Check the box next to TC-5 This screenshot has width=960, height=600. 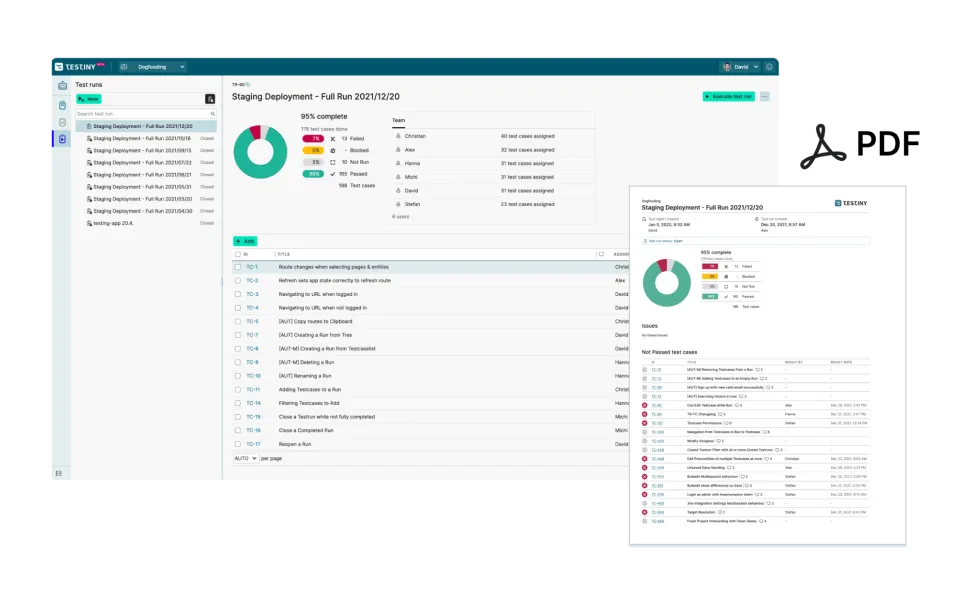click(x=238, y=321)
